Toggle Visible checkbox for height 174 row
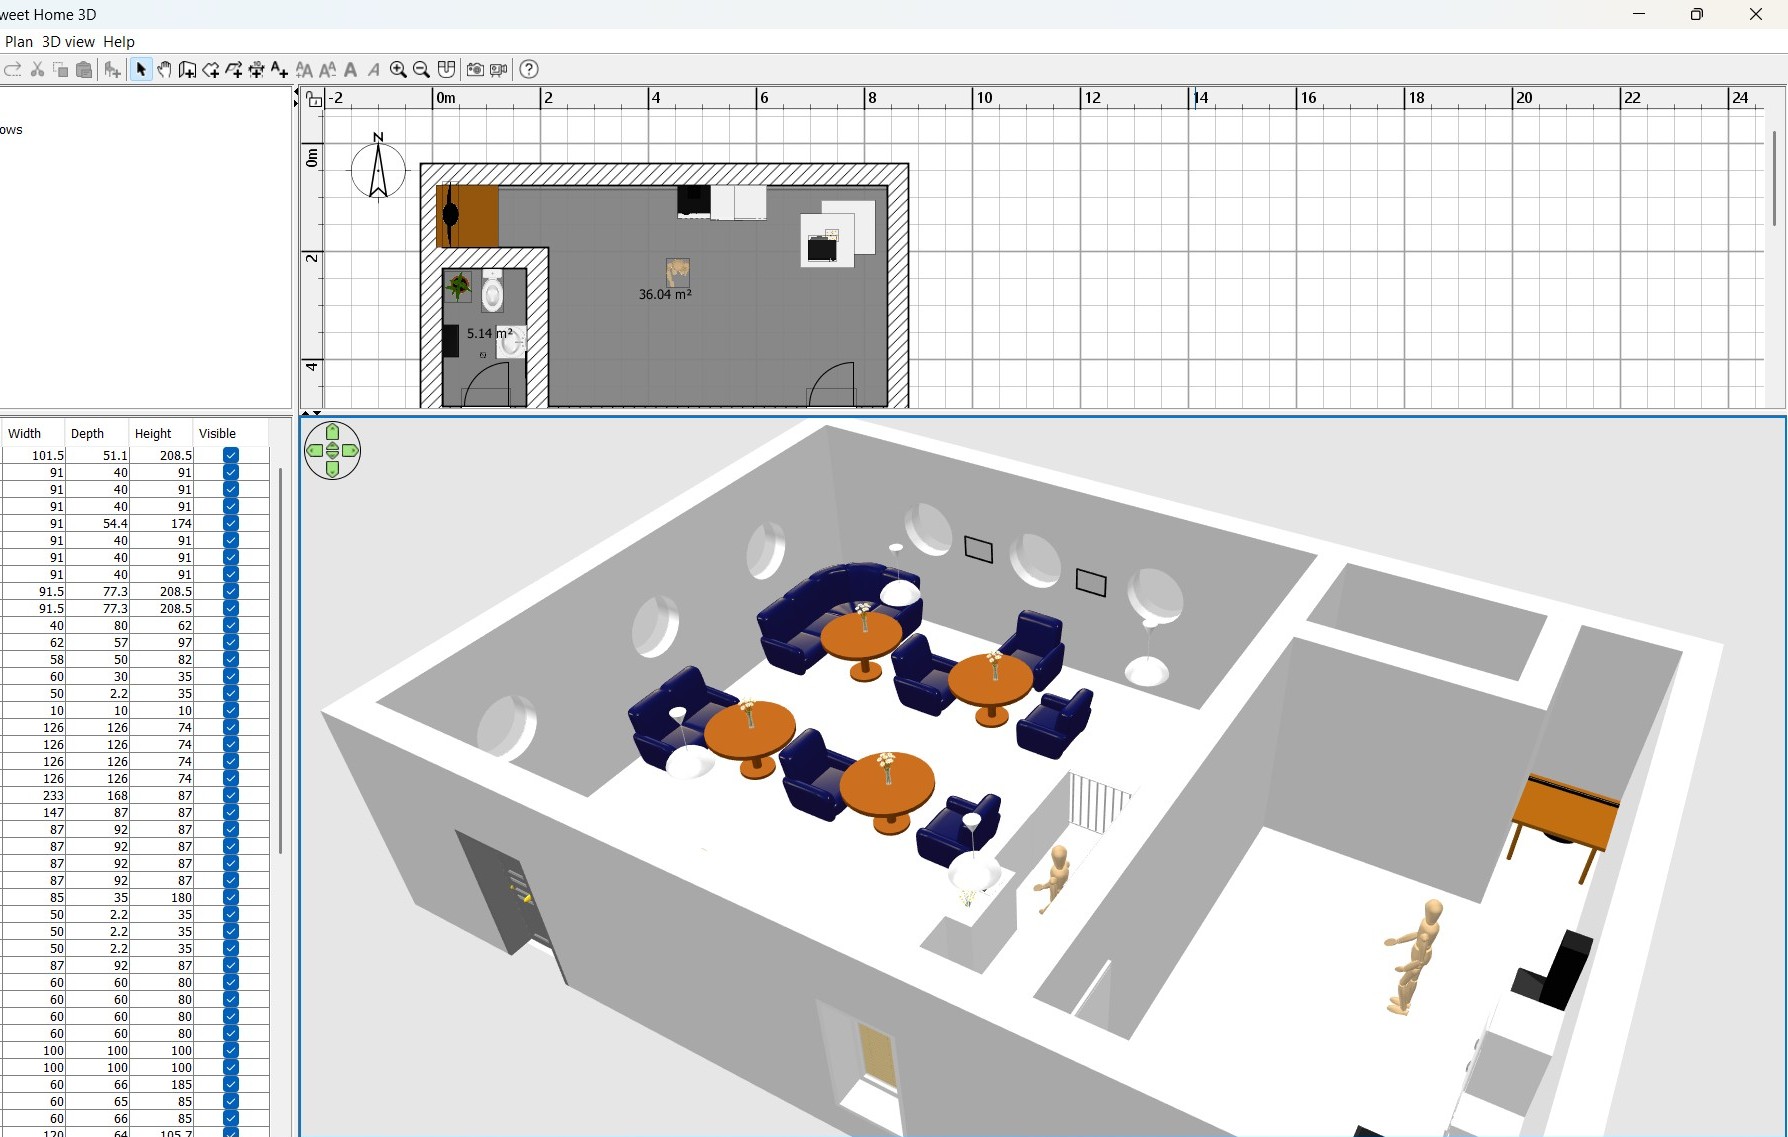This screenshot has width=1788, height=1137. [x=231, y=523]
